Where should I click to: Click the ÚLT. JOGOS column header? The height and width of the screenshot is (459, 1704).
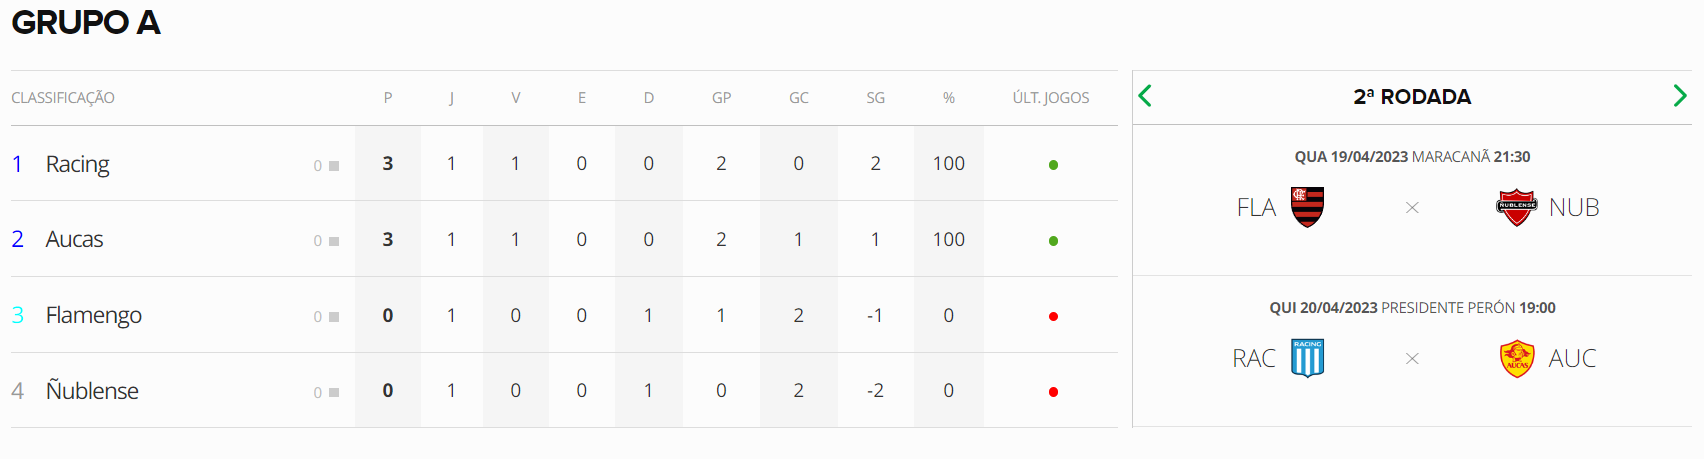pyautogui.click(x=1051, y=98)
